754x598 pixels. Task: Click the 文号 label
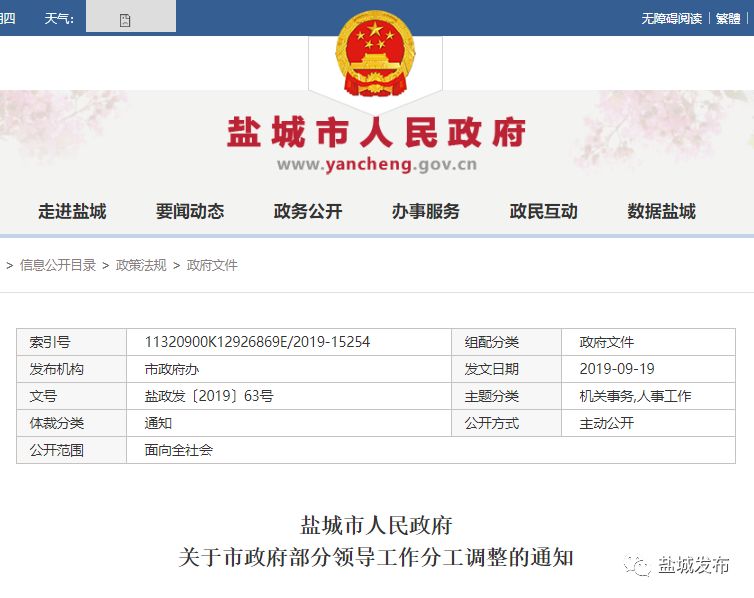(x=43, y=396)
